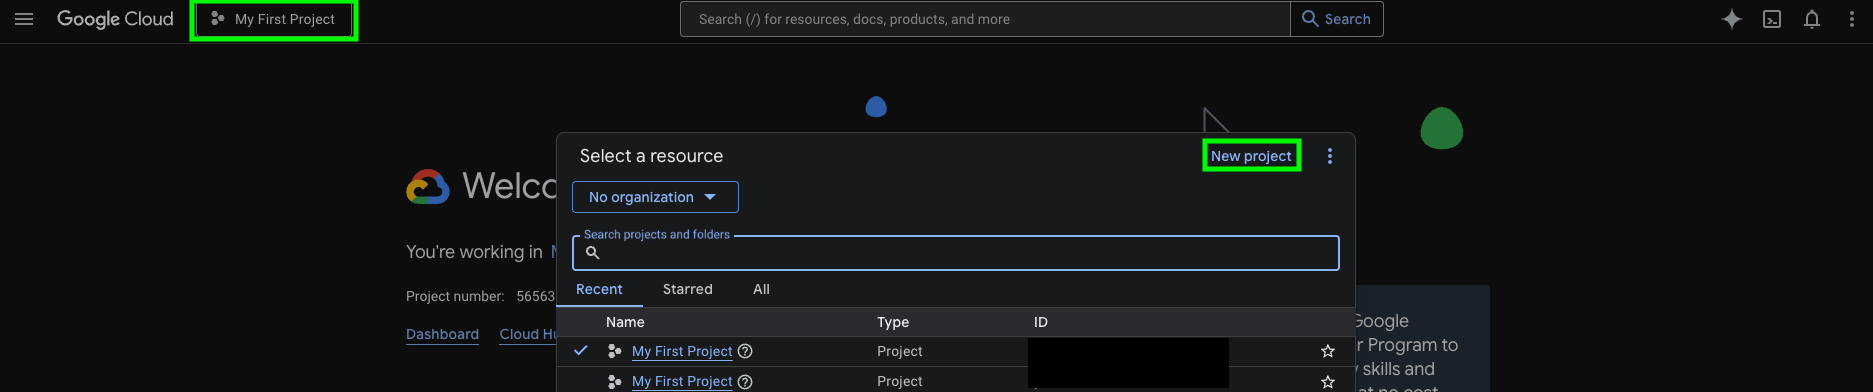Click project icon in the checked row
This screenshot has height=392, width=1873.
click(614, 351)
